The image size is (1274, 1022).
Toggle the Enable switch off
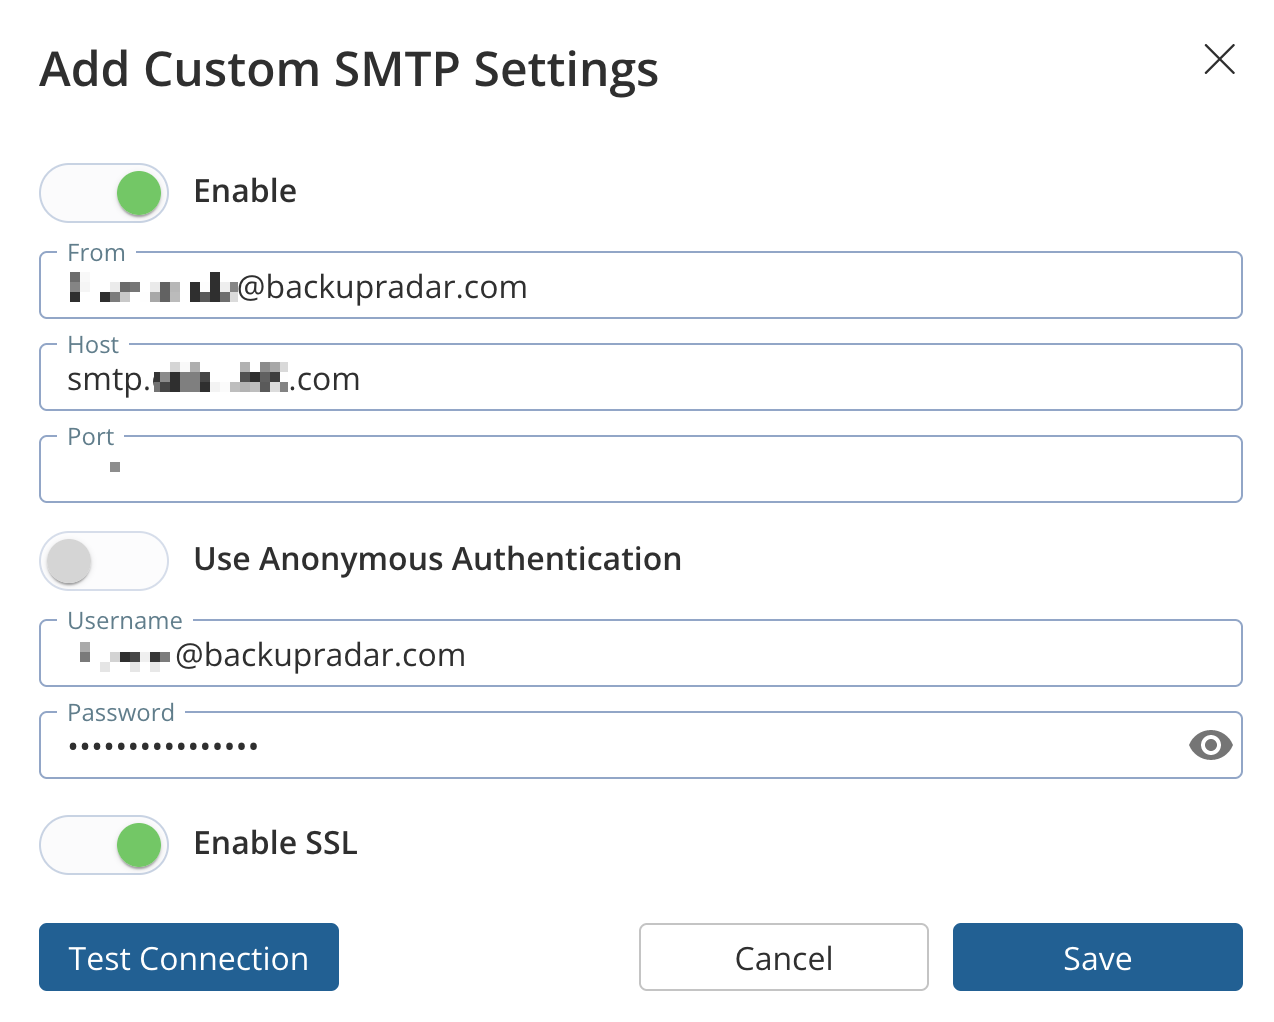104,193
